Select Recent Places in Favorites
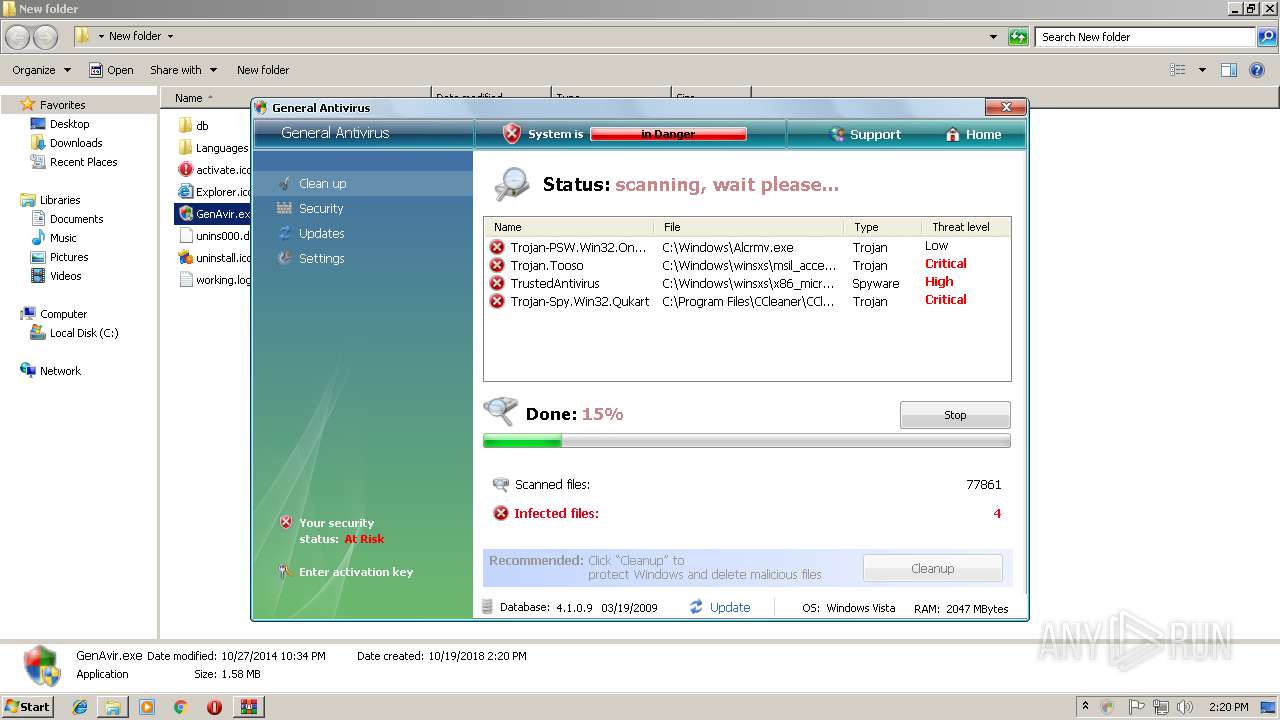1280x720 pixels. [x=83, y=162]
